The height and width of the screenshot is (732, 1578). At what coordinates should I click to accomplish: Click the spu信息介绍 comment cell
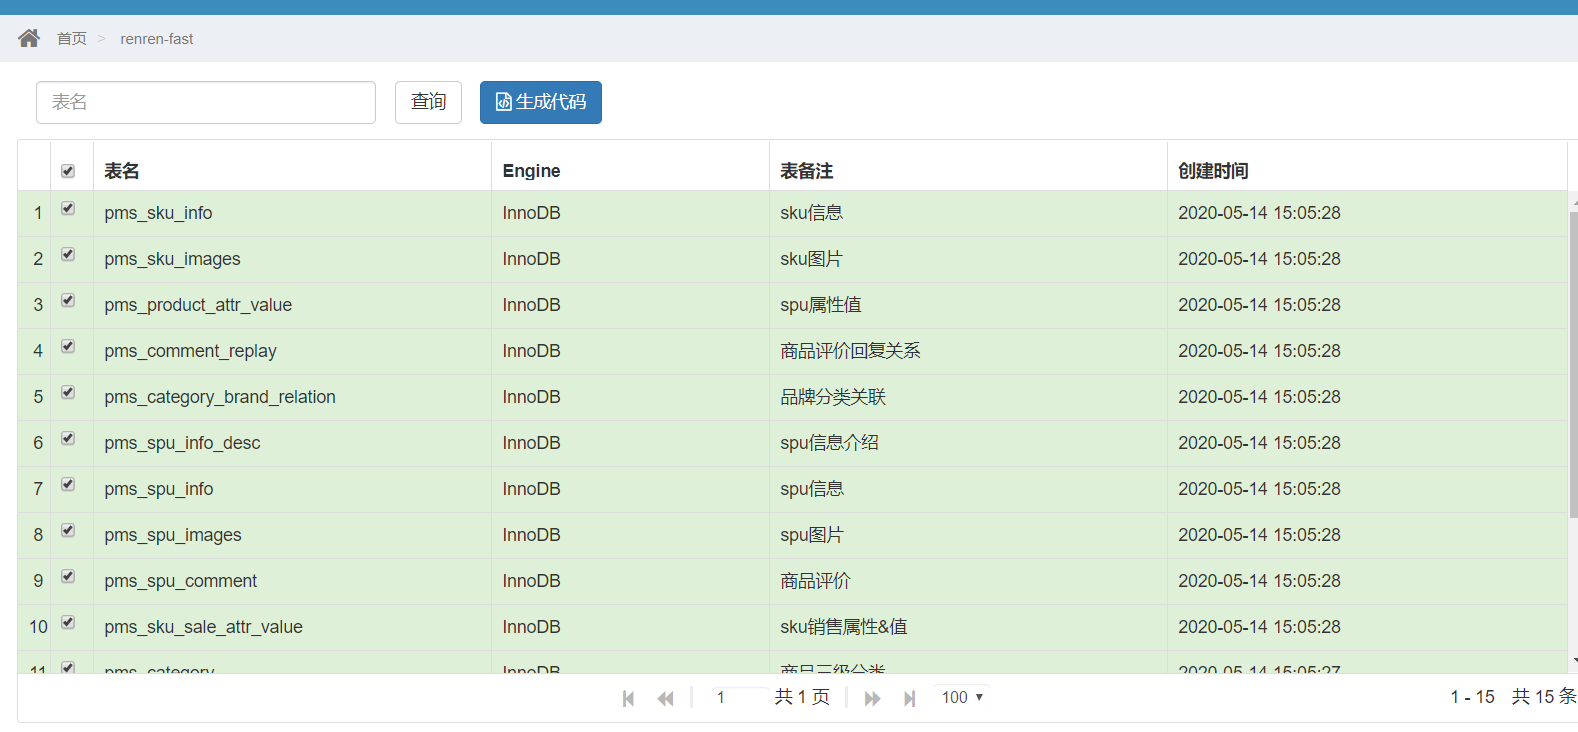tap(968, 443)
